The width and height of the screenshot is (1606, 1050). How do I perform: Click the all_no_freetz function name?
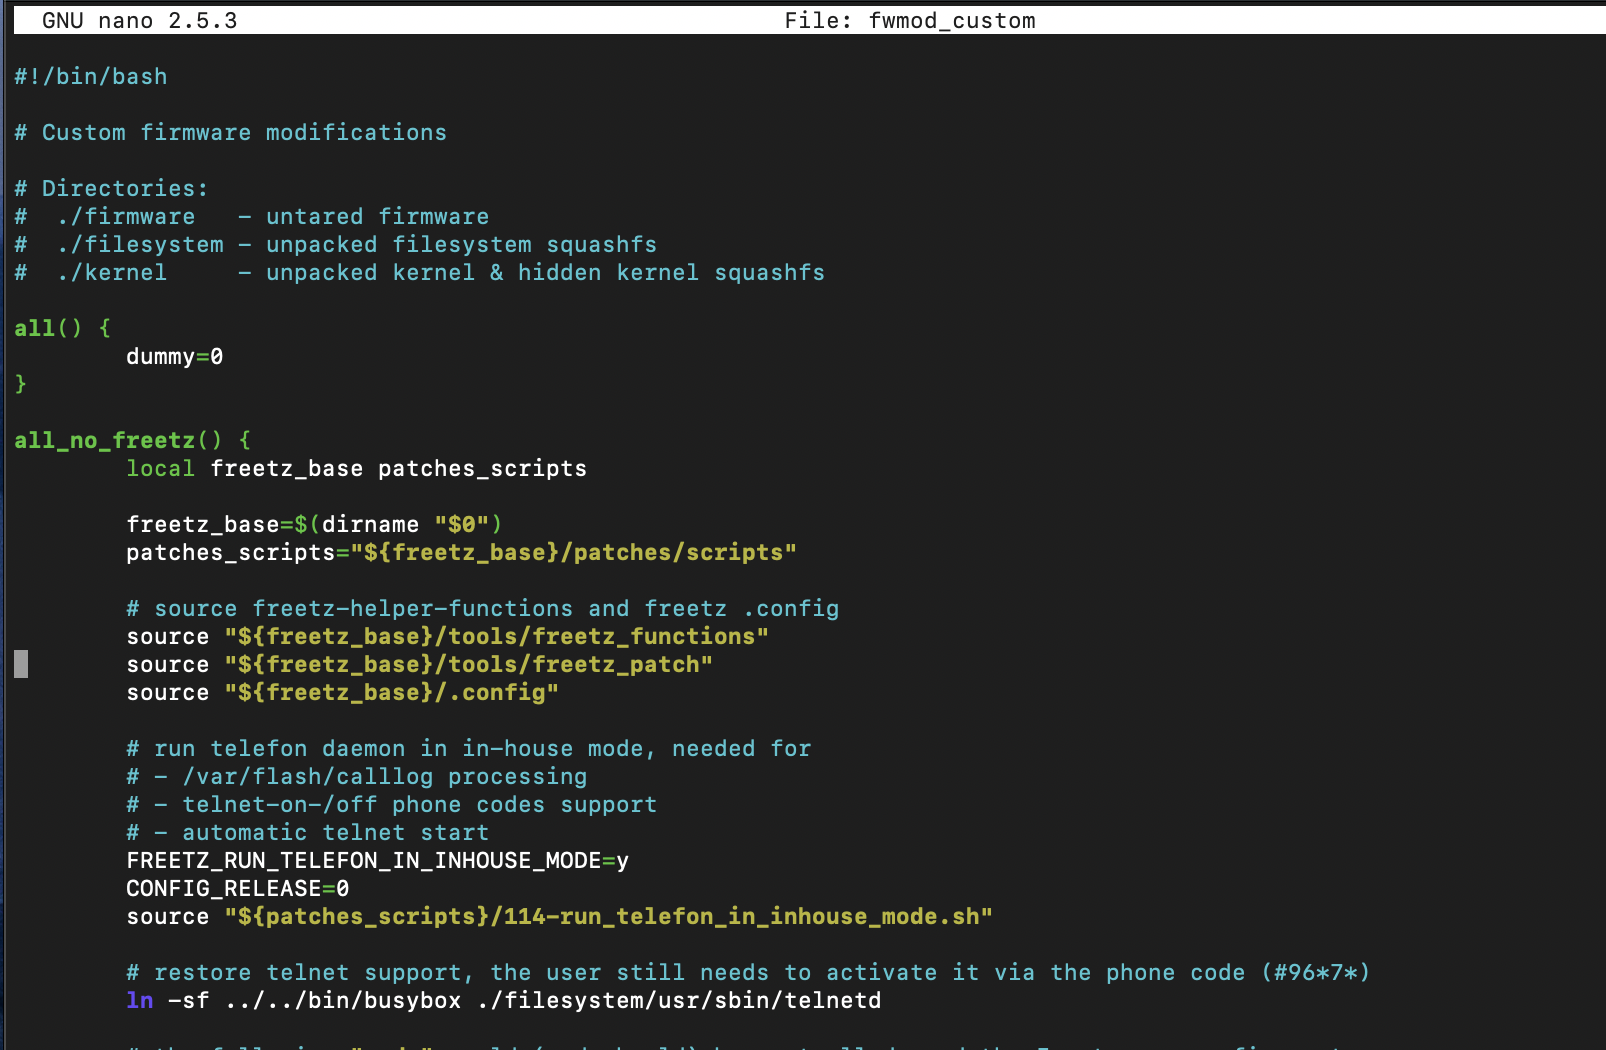click(x=104, y=441)
